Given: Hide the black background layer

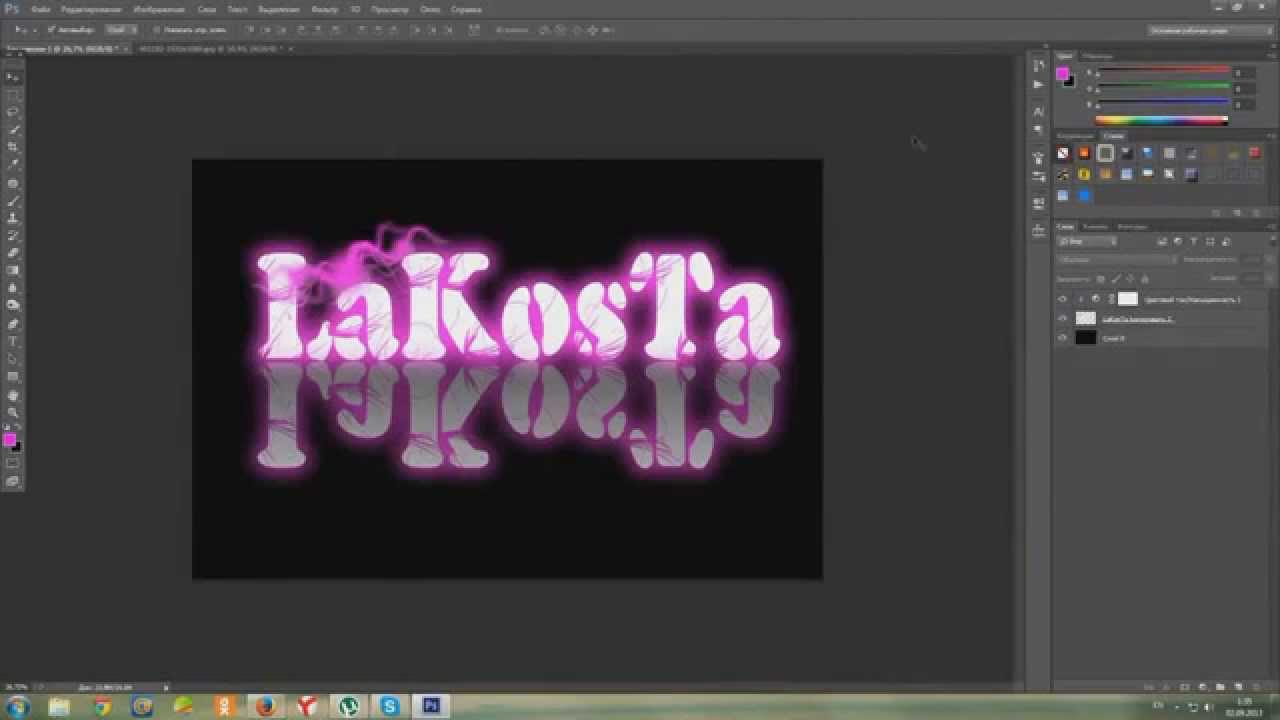Looking at the screenshot, I should coord(1062,338).
